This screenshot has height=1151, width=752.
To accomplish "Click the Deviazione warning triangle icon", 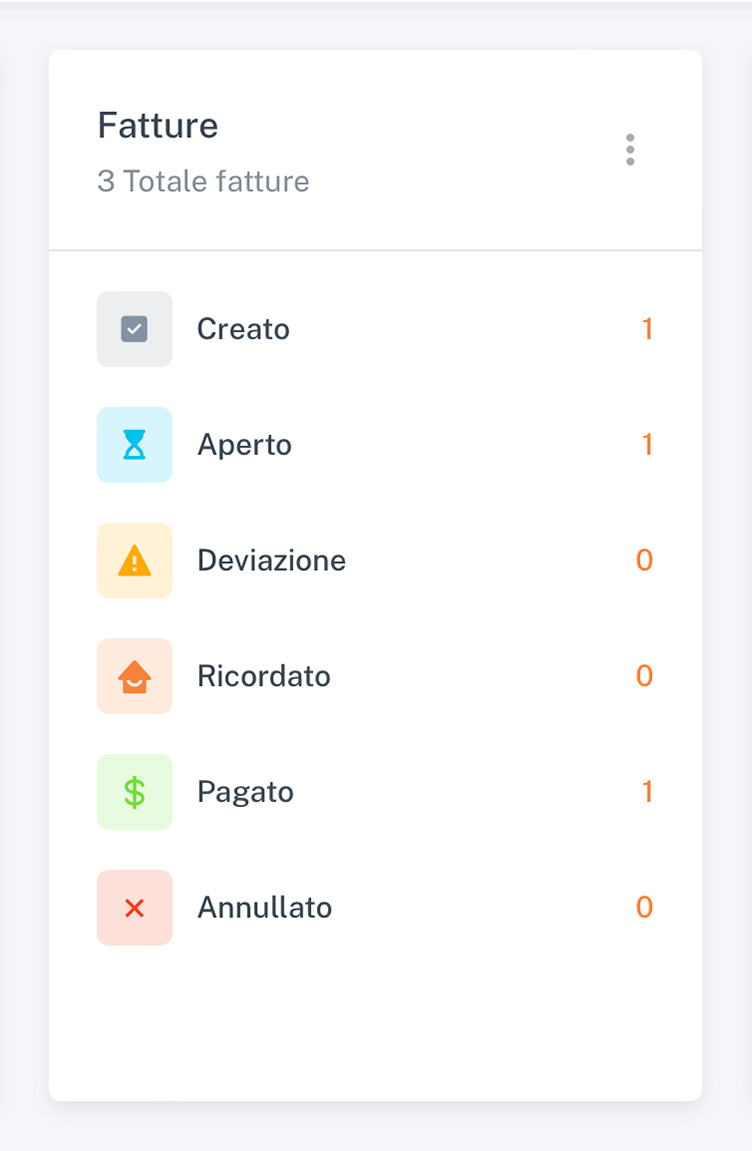I will click(x=134, y=561).
